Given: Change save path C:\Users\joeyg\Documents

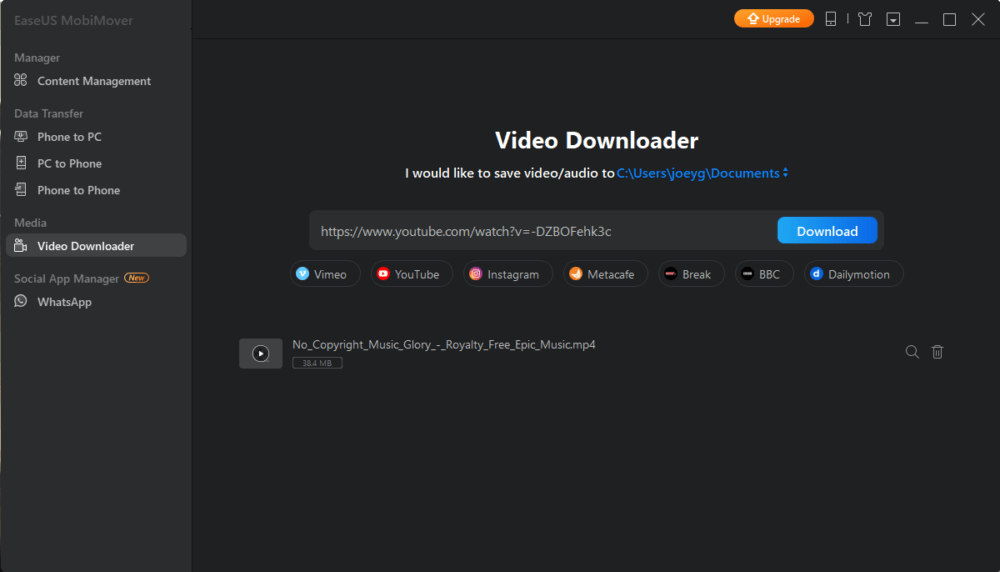Looking at the screenshot, I should click(698, 173).
